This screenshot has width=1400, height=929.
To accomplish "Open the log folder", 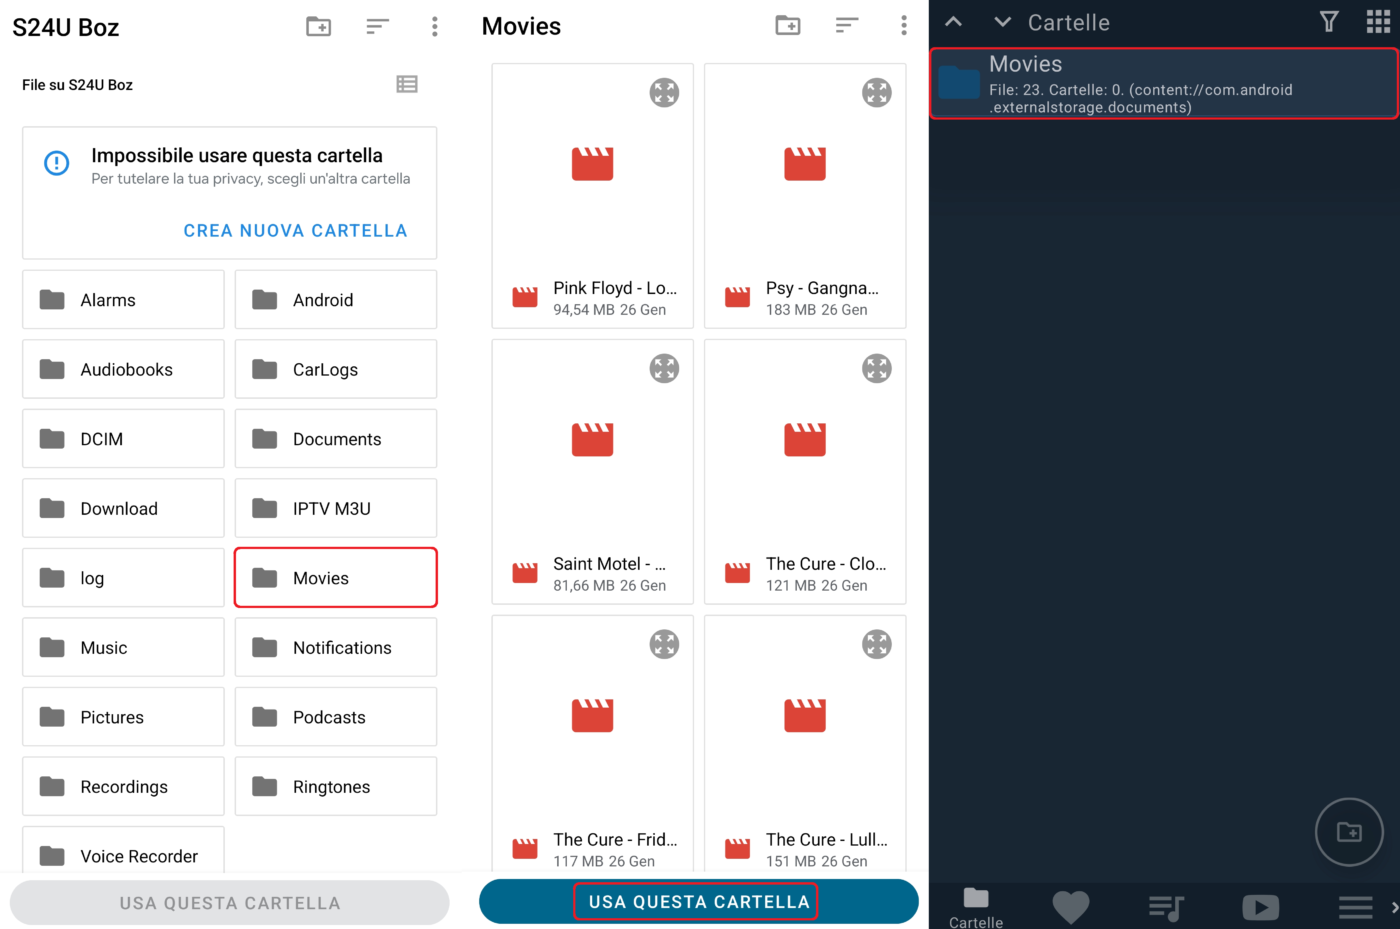I will coord(123,578).
